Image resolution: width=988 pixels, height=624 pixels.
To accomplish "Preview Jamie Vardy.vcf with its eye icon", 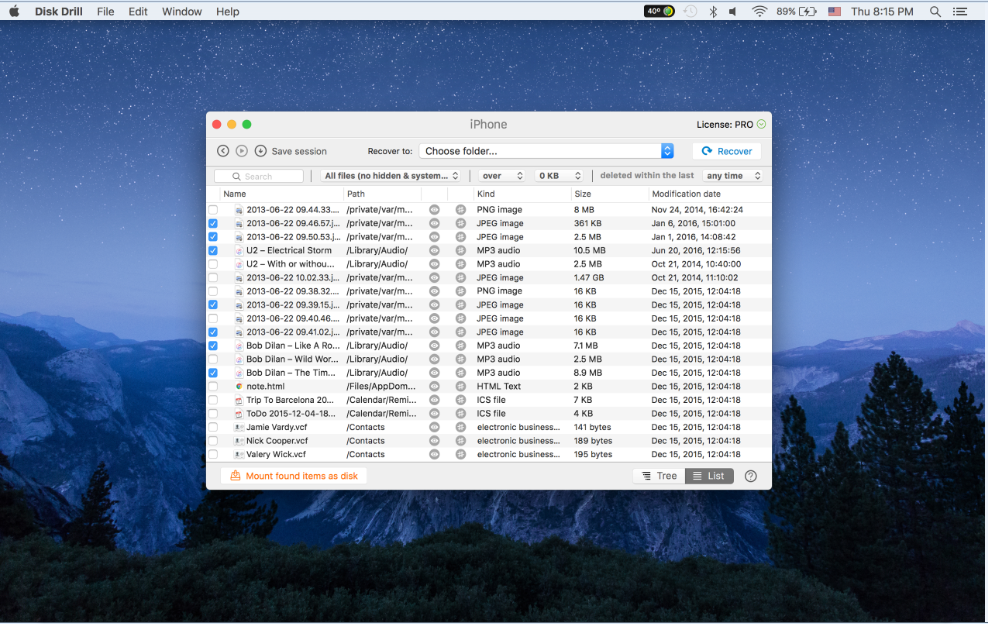I will click(x=434, y=427).
